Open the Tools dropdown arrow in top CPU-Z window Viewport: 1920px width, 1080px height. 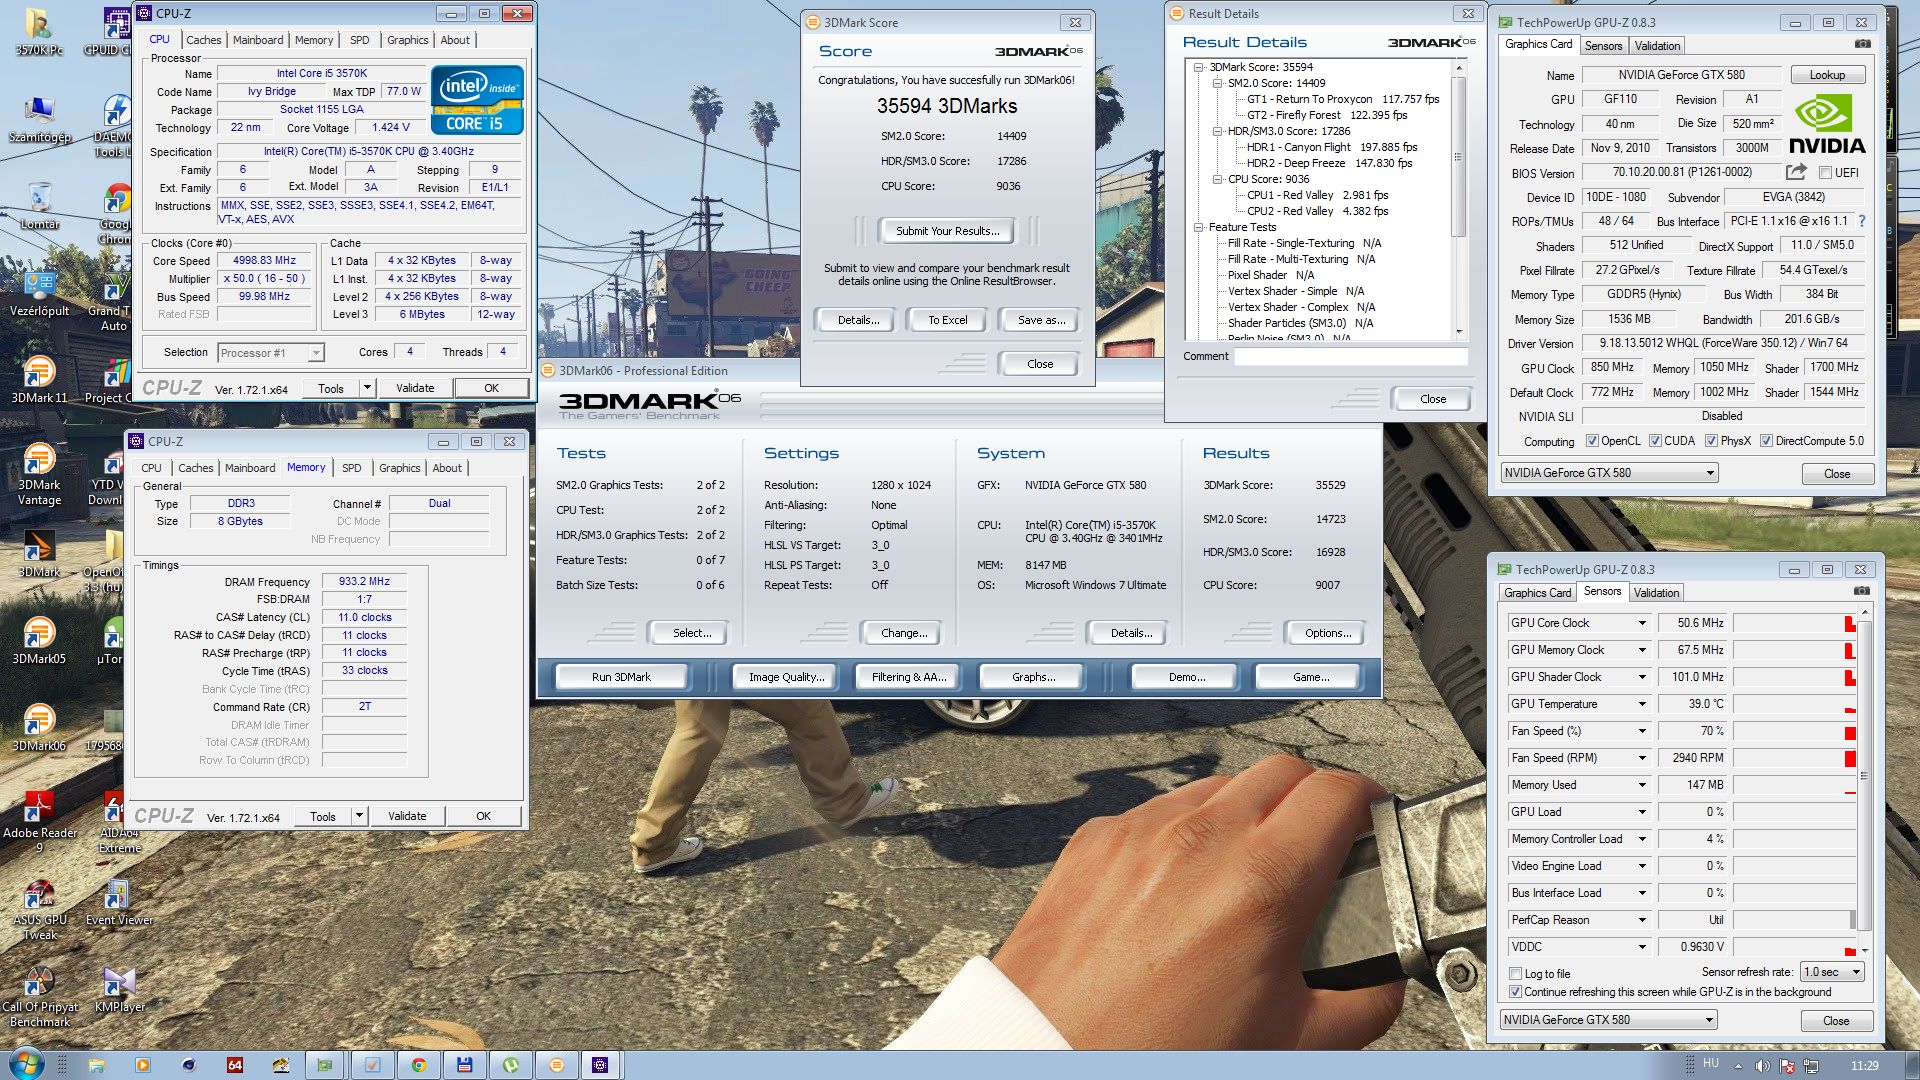point(367,388)
